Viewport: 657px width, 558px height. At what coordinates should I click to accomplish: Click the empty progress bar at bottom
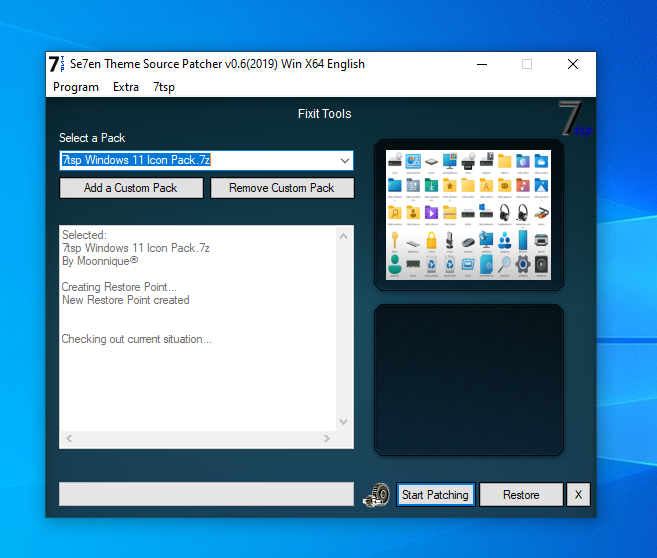[206, 494]
